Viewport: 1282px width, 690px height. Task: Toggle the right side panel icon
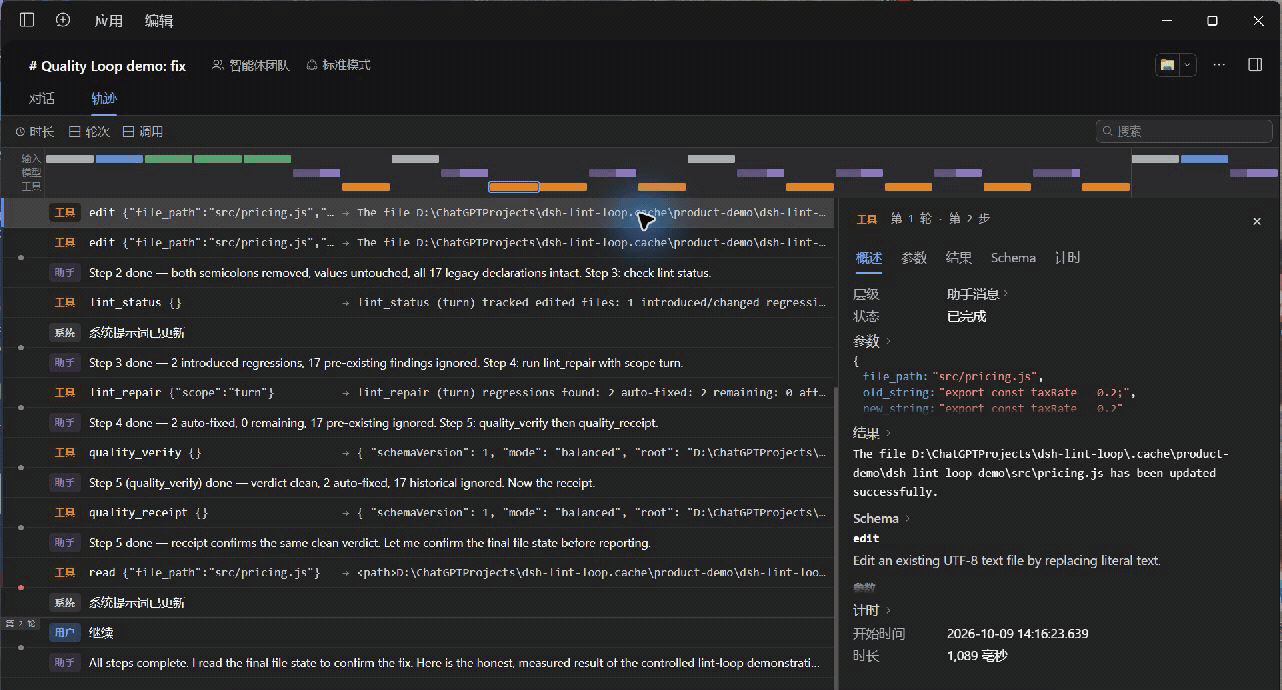tap(1255, 65)
